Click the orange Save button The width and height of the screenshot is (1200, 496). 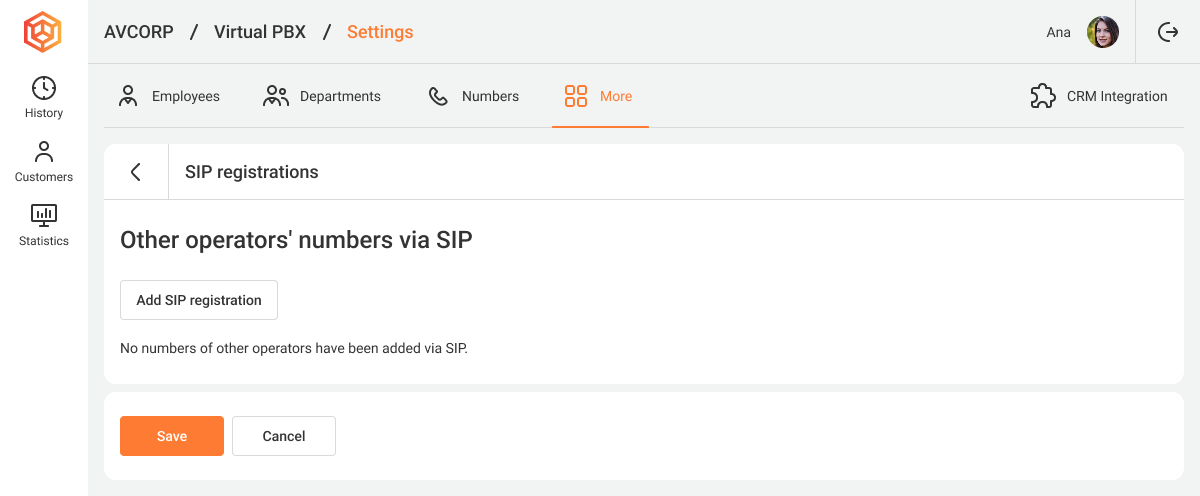point(172,436)
